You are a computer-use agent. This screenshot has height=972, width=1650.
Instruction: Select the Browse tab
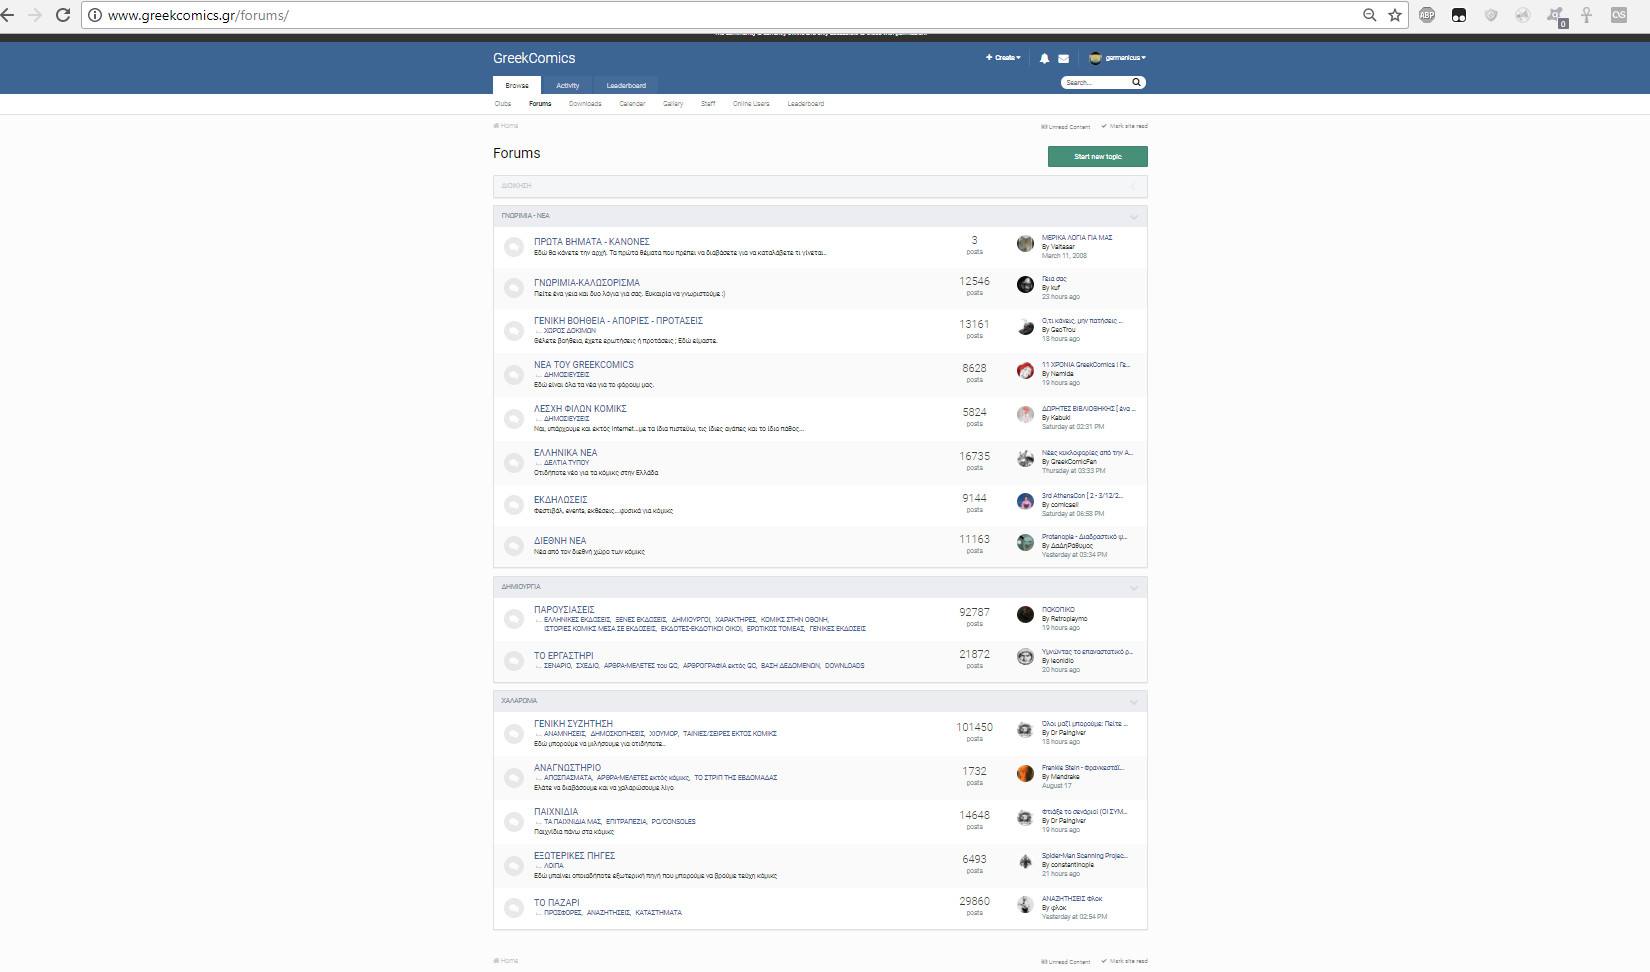(517, 85)
